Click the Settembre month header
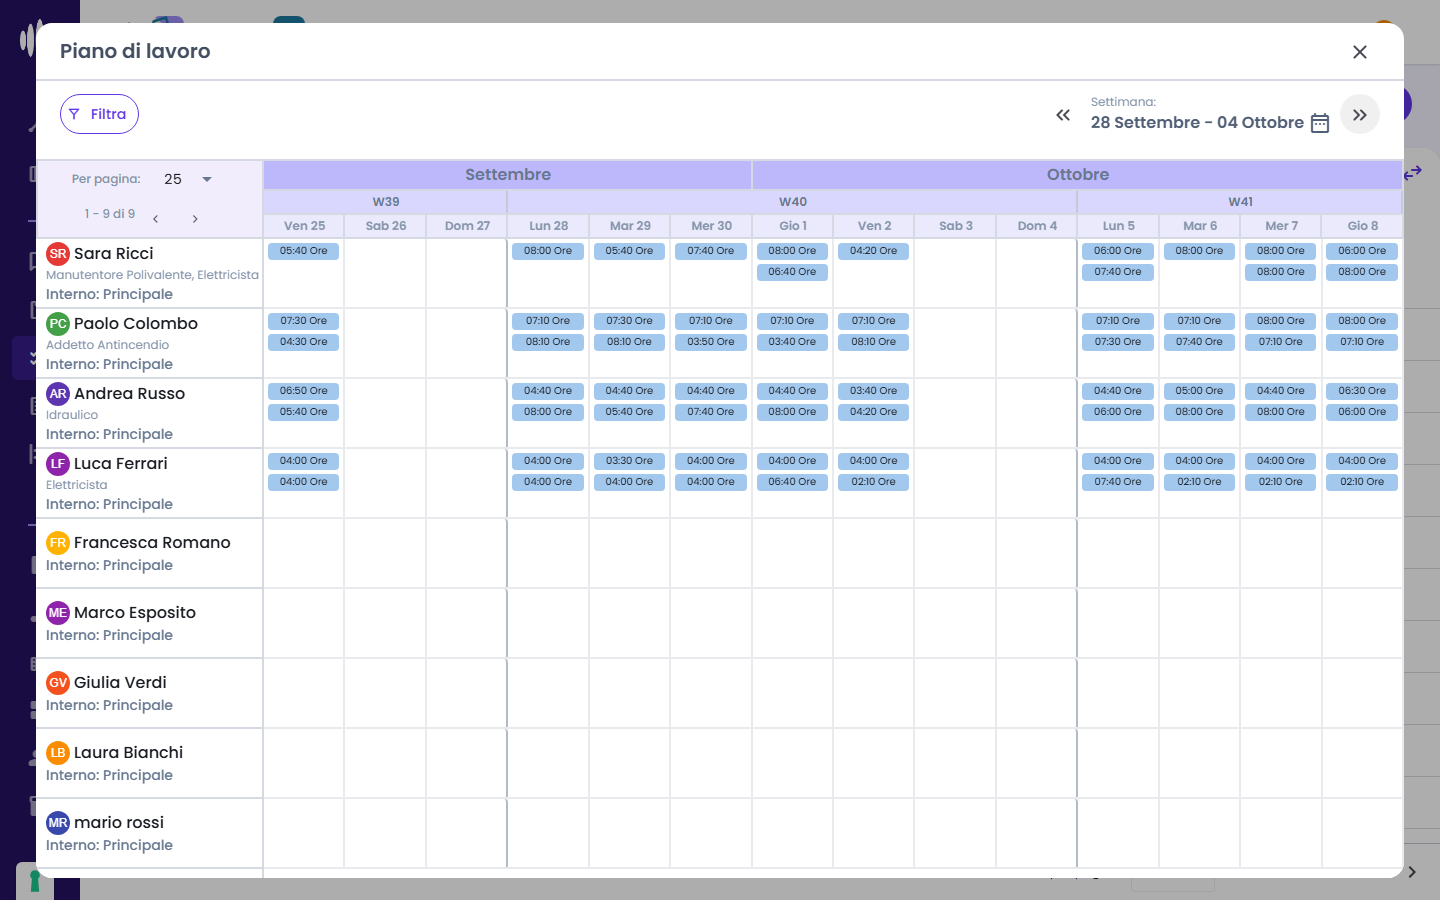 [508, 175]
